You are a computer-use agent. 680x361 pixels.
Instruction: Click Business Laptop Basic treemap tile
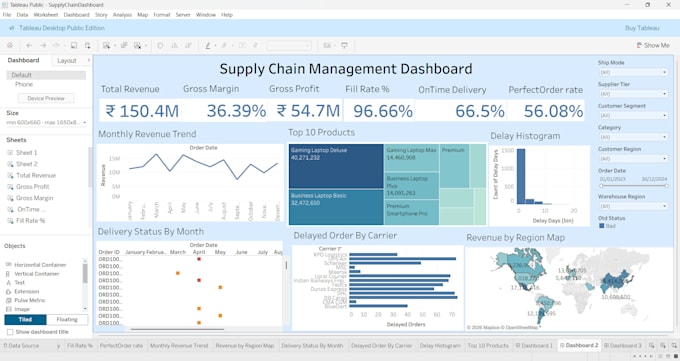coord(336,207)
